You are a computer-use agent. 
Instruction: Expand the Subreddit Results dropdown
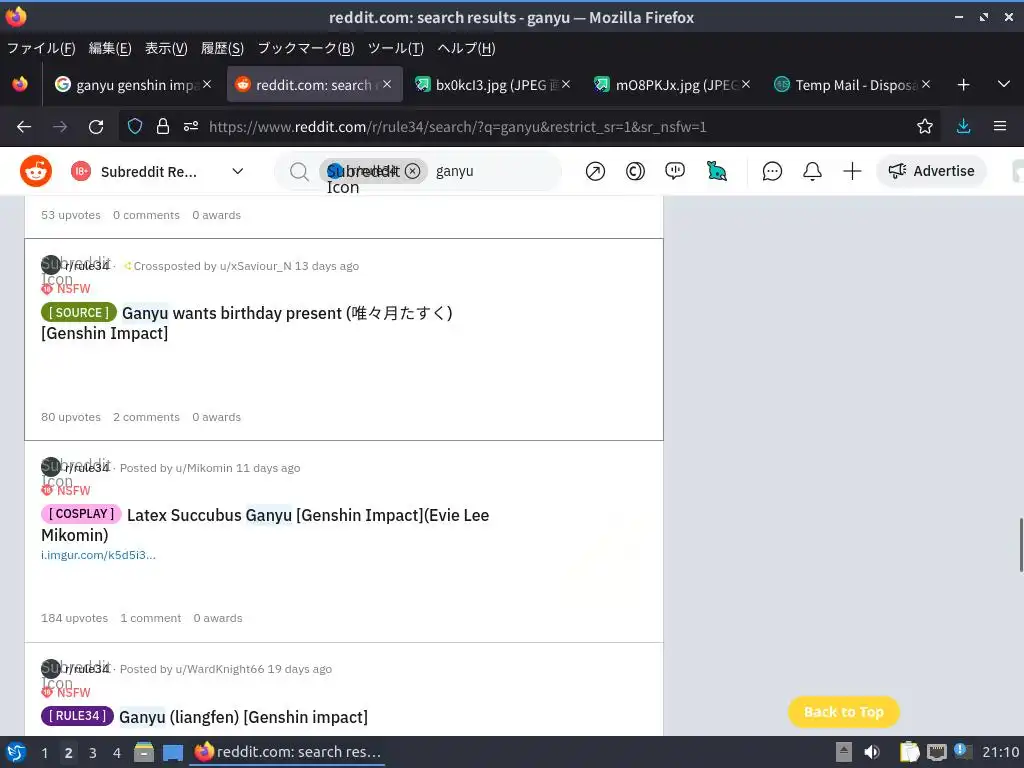pyautogui.click(x=238, y=171)
